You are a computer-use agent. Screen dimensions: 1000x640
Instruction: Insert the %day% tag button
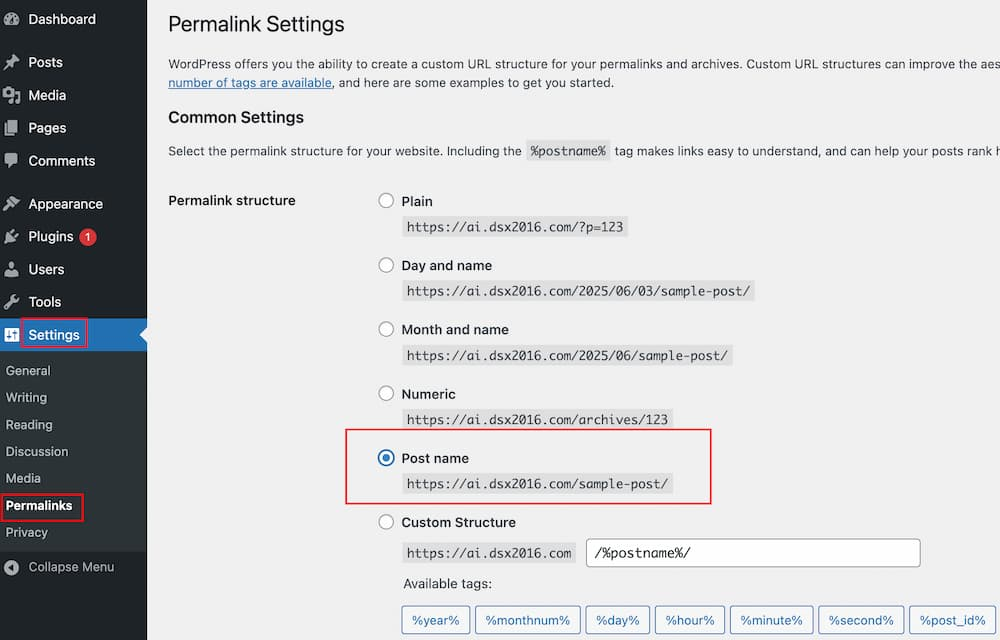(x=617, y=620)
